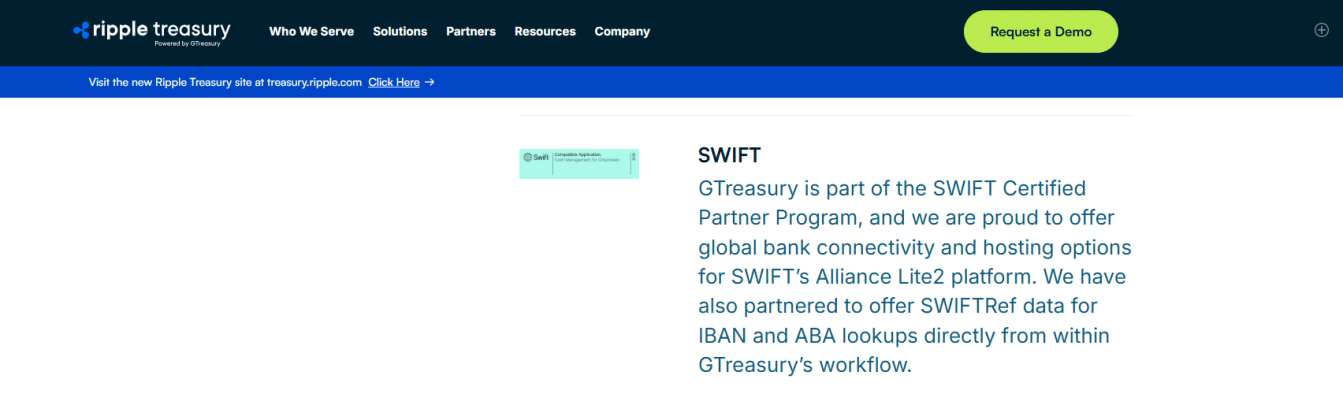The height and width of the screenshot is (420, 1343).
Task: Open the Solutions menu
Action: [x=400, y=31]
